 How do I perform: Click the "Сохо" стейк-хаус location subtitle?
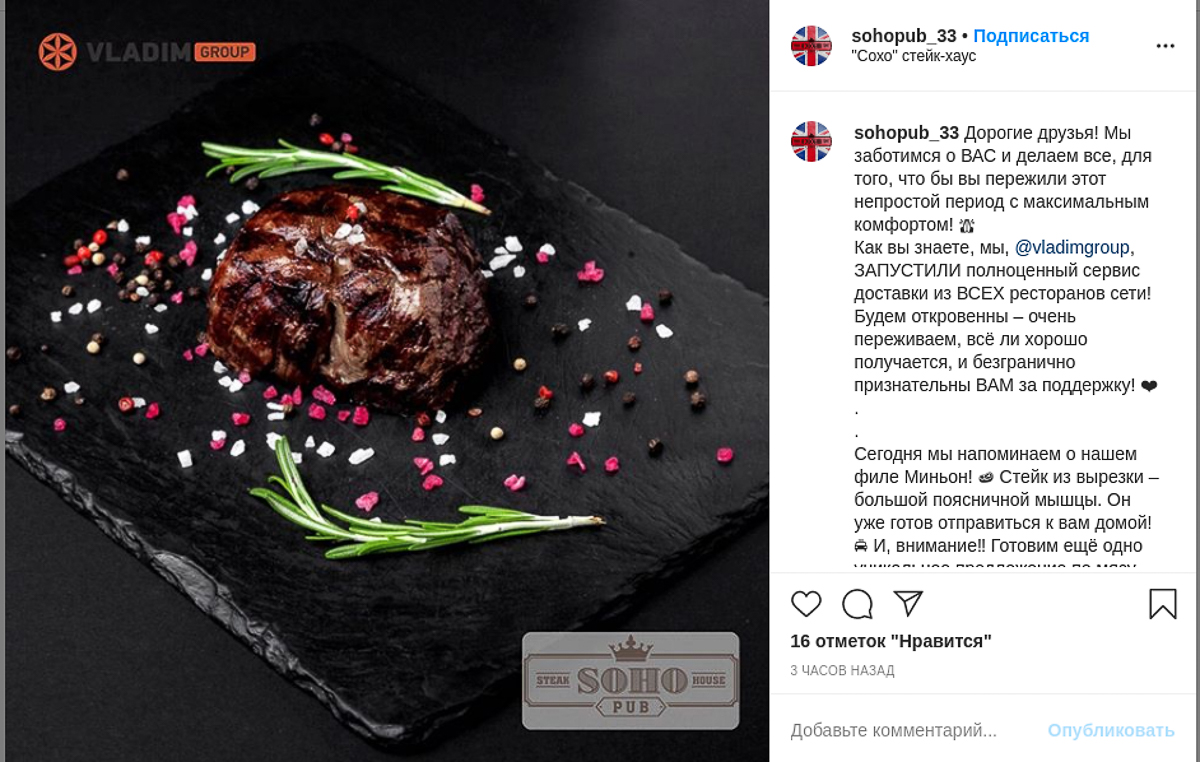tap(914, 57)
